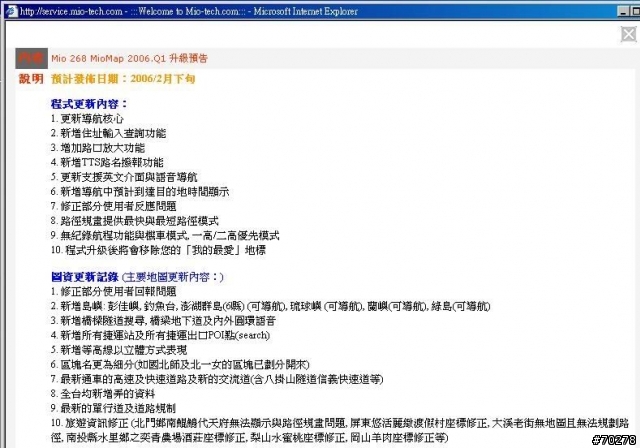640x448 pixels.
Task: Click line '3. 新增橋樑隧道搜尋'
Action: (163, 321)
